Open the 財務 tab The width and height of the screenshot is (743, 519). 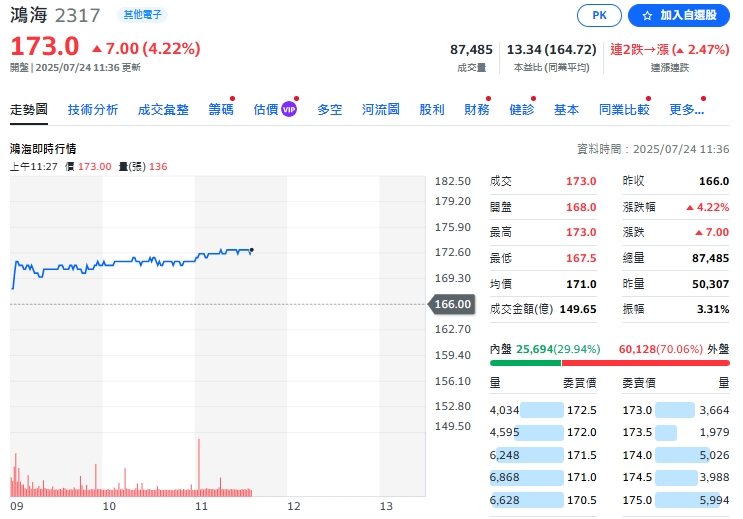(x=477, y=109)
